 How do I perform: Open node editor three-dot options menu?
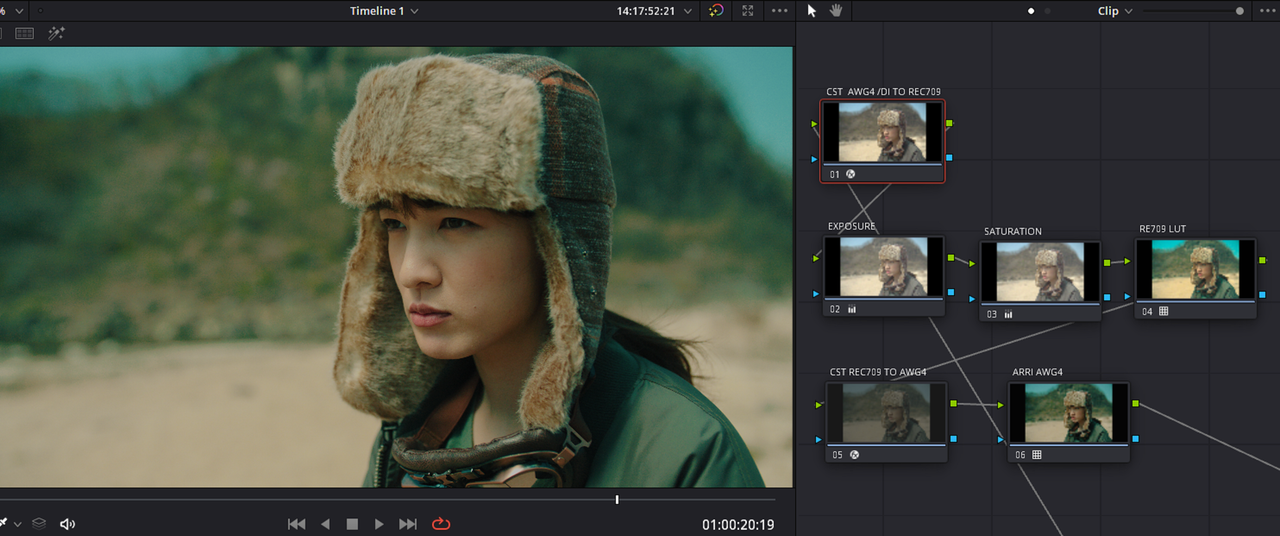1267,11
